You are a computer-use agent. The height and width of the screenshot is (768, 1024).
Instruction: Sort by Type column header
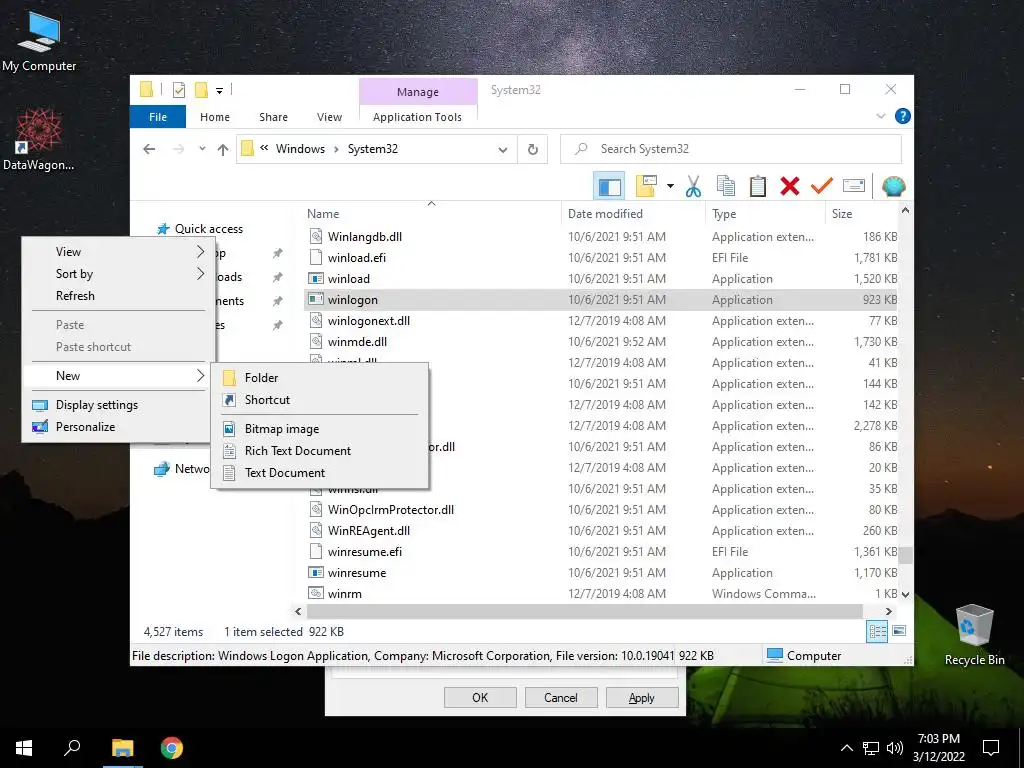pos(765,214)
